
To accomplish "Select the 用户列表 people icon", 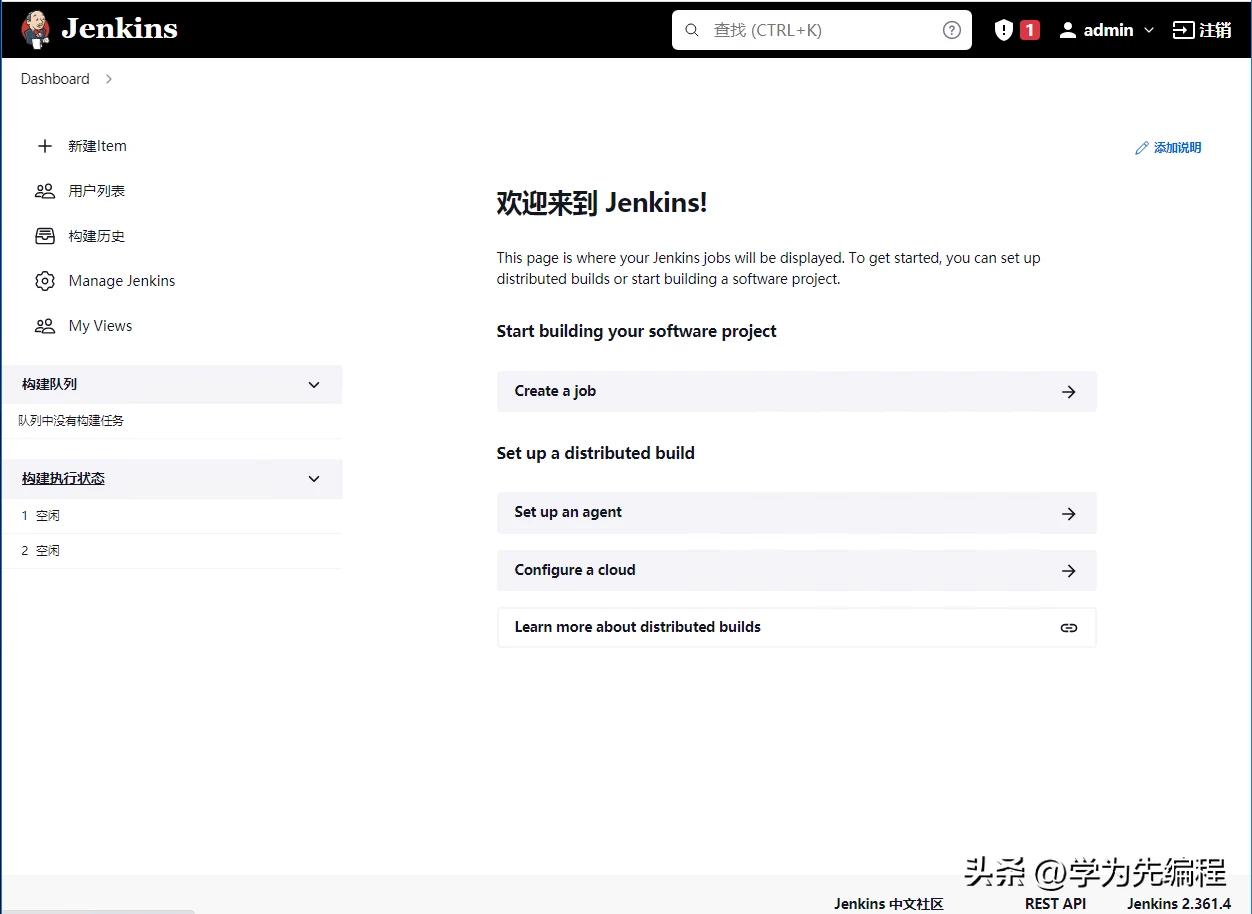I will (x=44, y=190).
